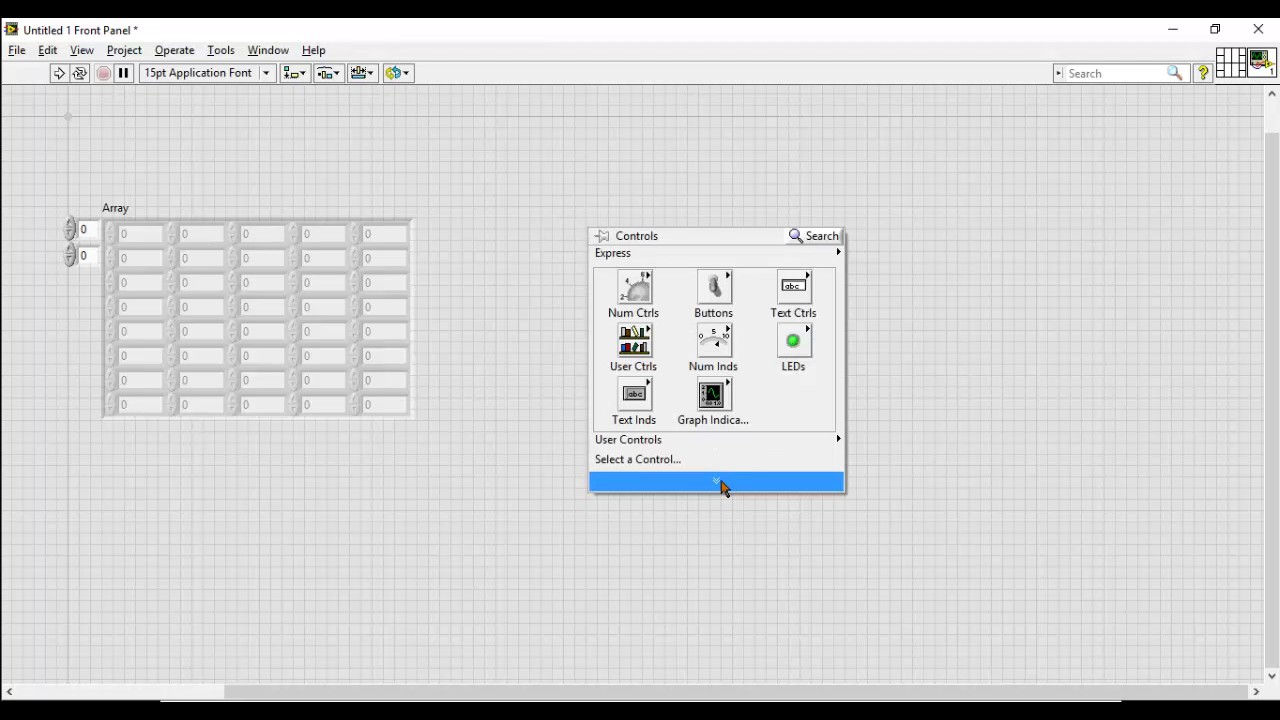1280x720 pixels.
Task: Click the LabVIEW icon in title bar
Action: point(11,29)
